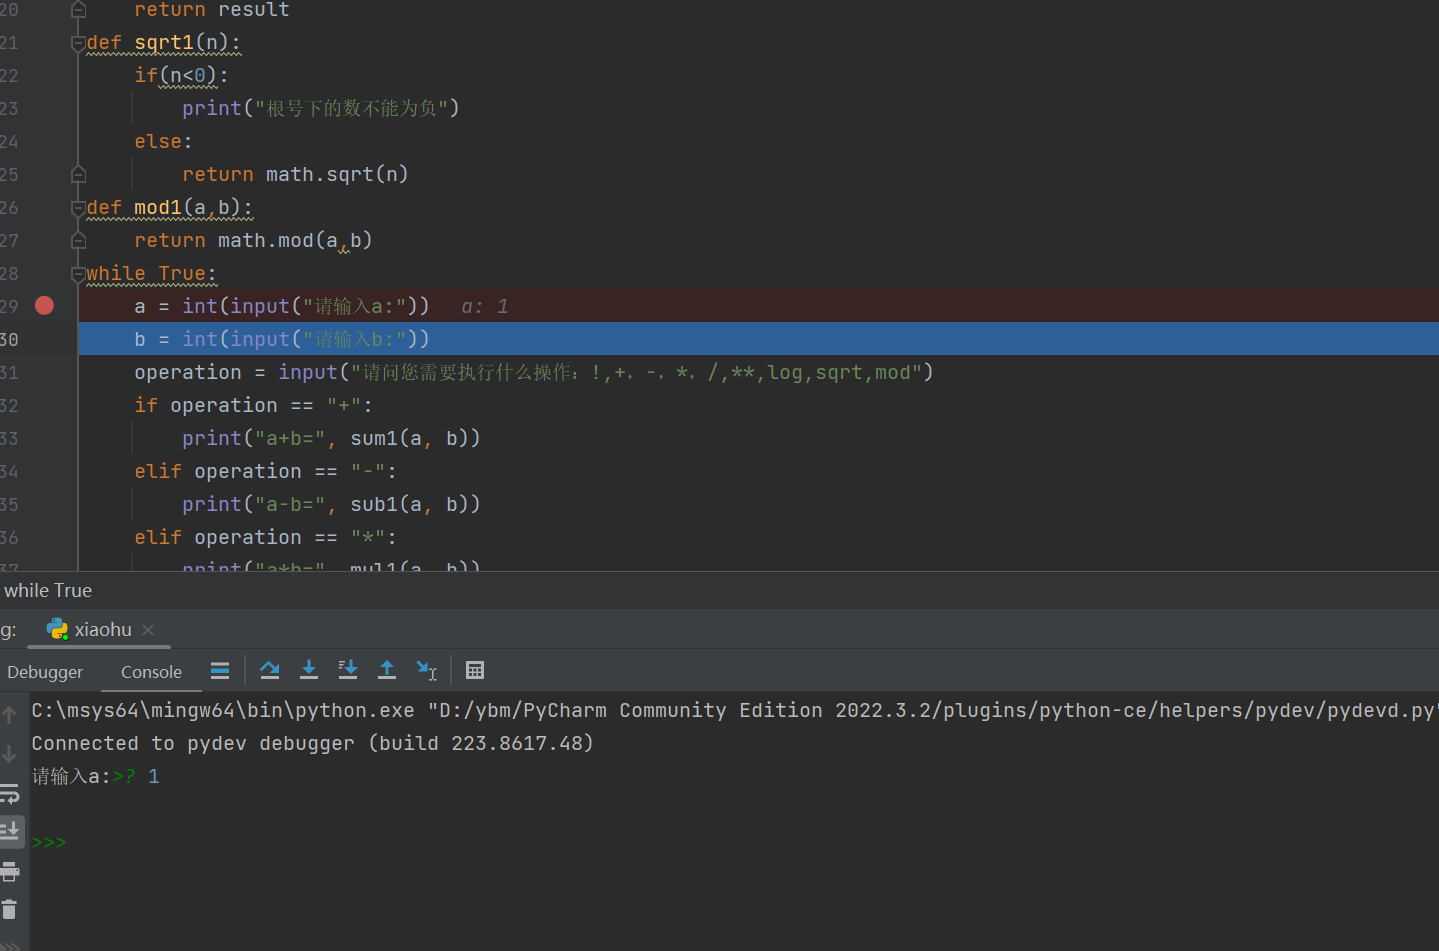Open the Evaluate Expression calculator icon
Screen dimensions: 1439x951
[475, 670]
